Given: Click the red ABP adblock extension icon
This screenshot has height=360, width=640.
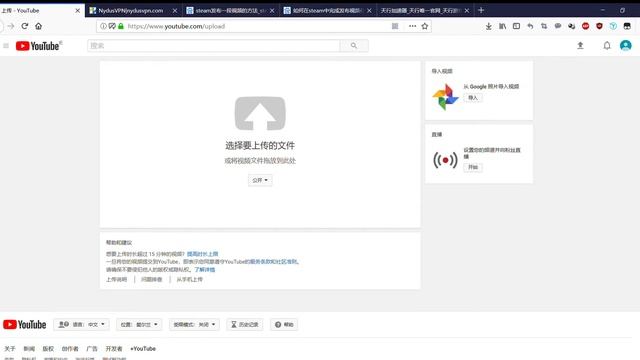Looking at the screenshot, I should coord(586,26).
